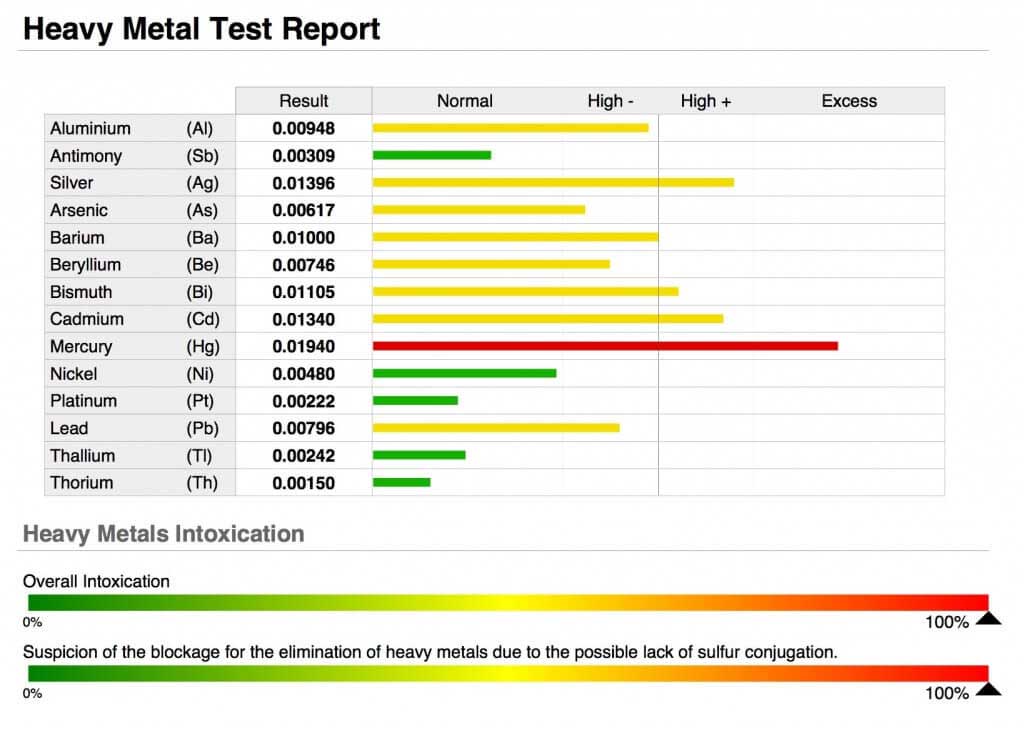Select the Normal column header
1024x731 pixels.
coord(465,101)
